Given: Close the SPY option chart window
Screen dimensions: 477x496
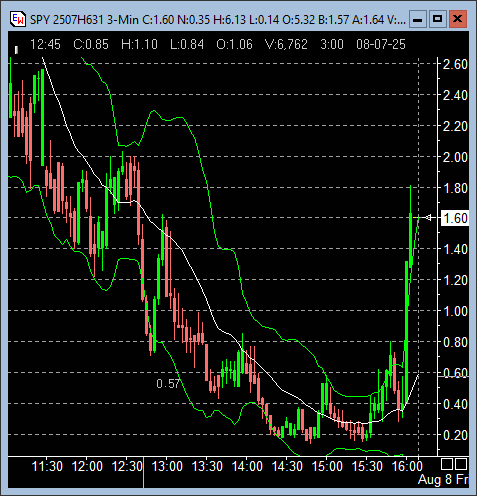Looking at the screenshot, I should pos(457,20).
